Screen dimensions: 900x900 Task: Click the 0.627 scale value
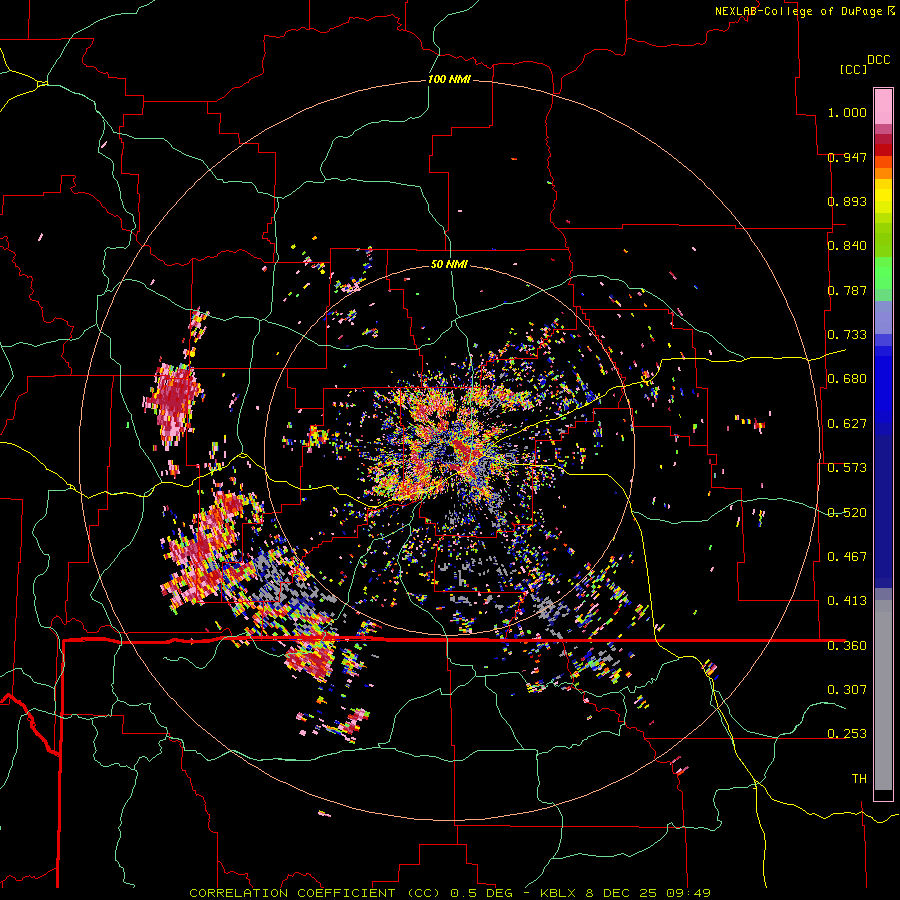(847, 424)
